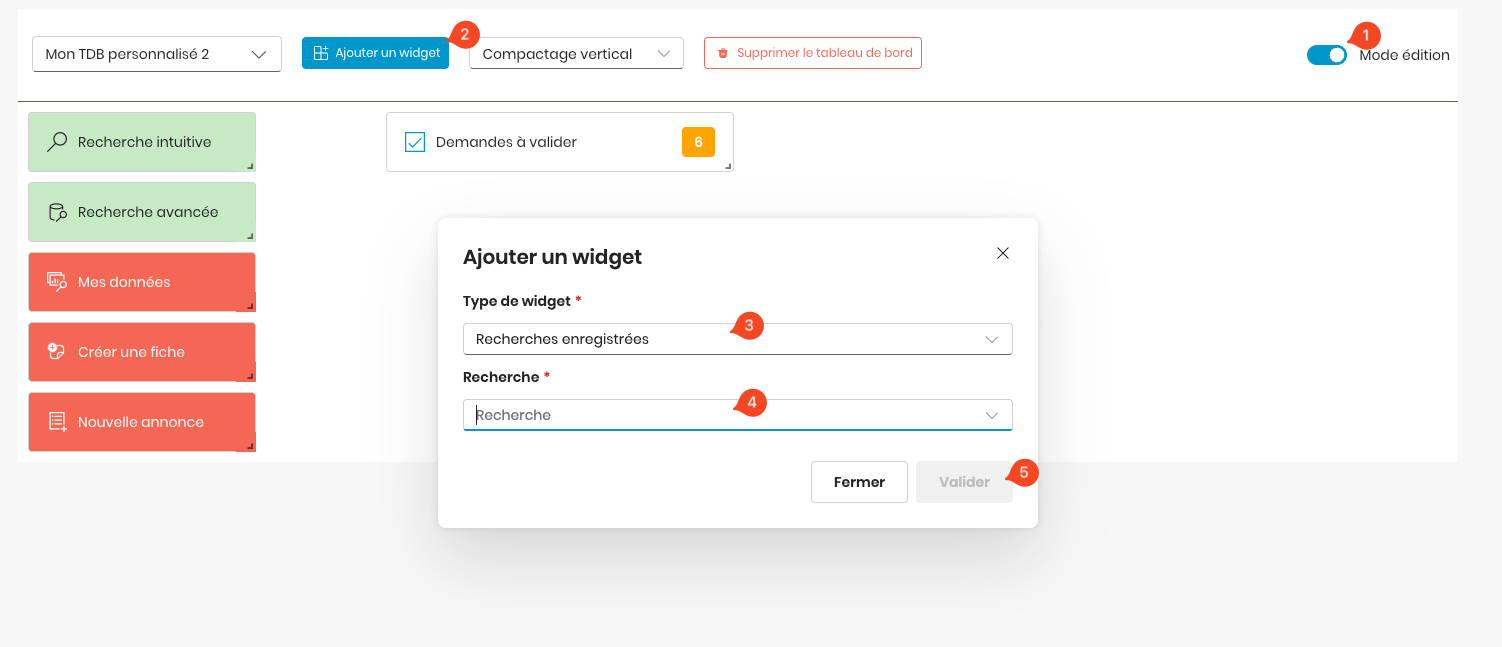This screenshot has width=1502, height=647.
Task: Click resize handle of Demandes à valider widget
Action: click(728, 166)
